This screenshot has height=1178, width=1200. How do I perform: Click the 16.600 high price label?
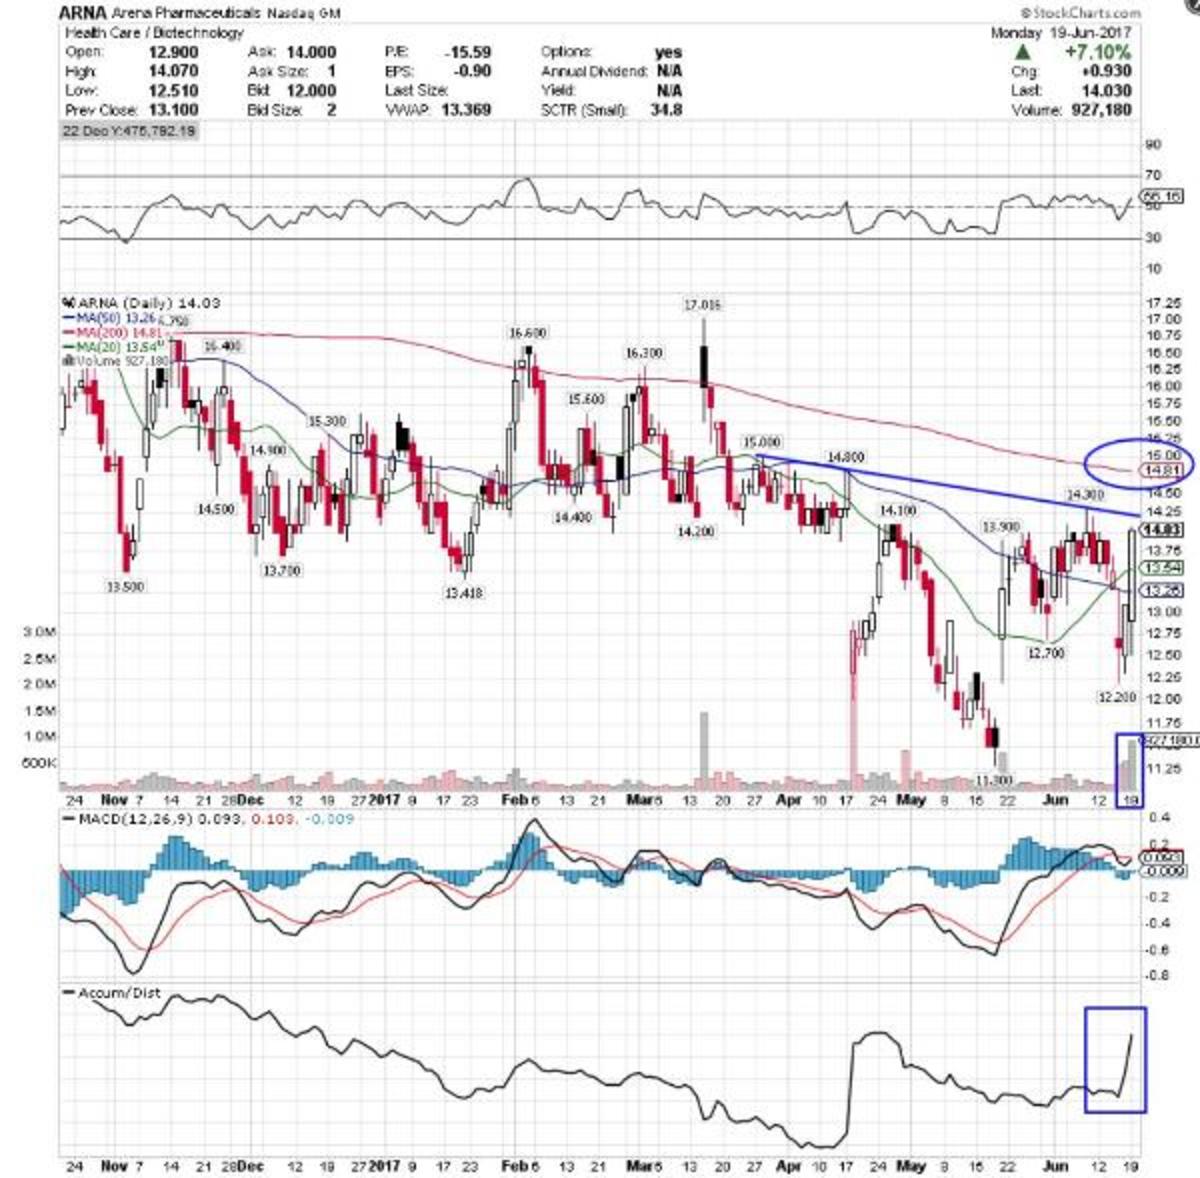pos(527,333)
